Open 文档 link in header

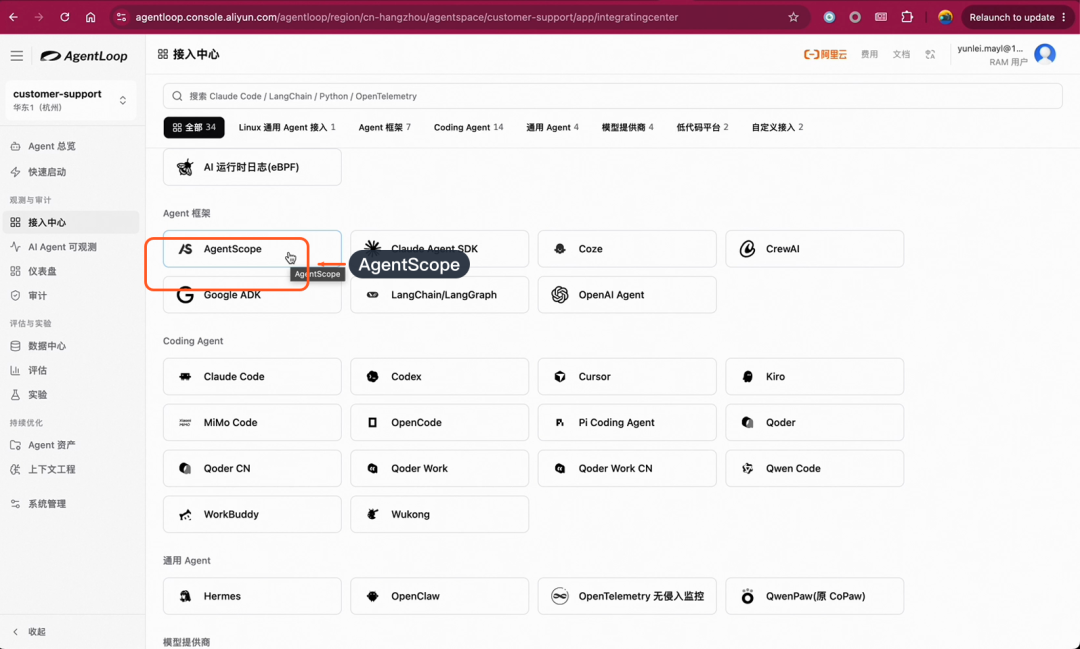[901, 54]
